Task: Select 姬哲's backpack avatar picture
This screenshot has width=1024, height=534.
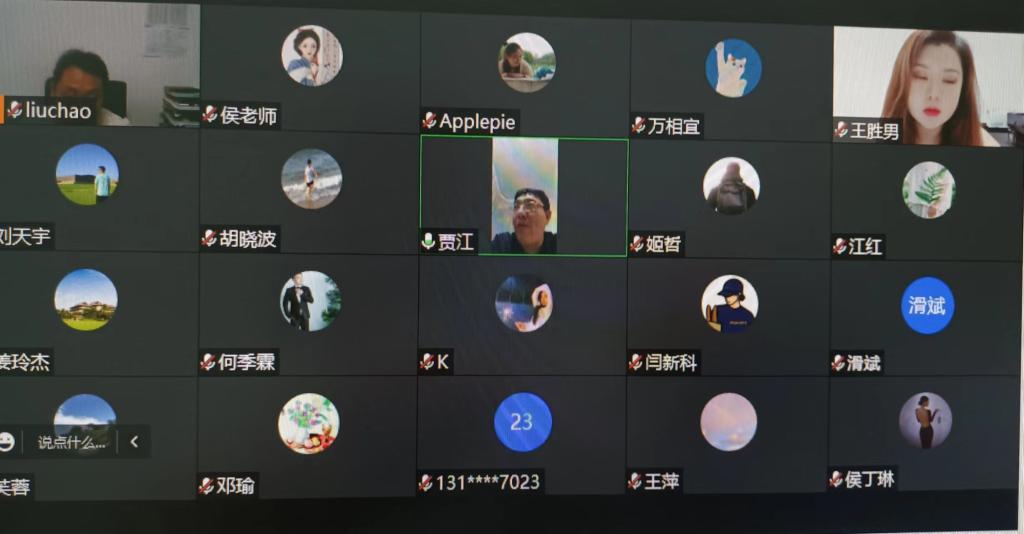Action: 731,186
